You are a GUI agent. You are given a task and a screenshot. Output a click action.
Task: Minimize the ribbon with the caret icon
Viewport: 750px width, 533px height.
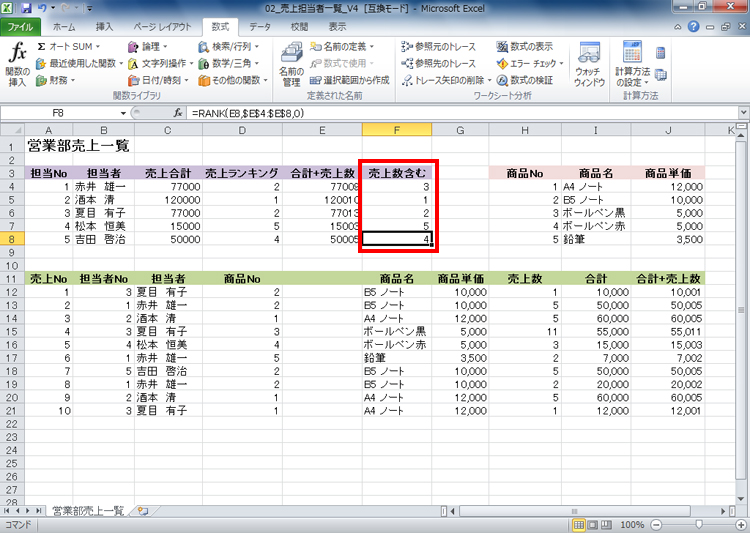pyautogui.click(x=678, y=27)
